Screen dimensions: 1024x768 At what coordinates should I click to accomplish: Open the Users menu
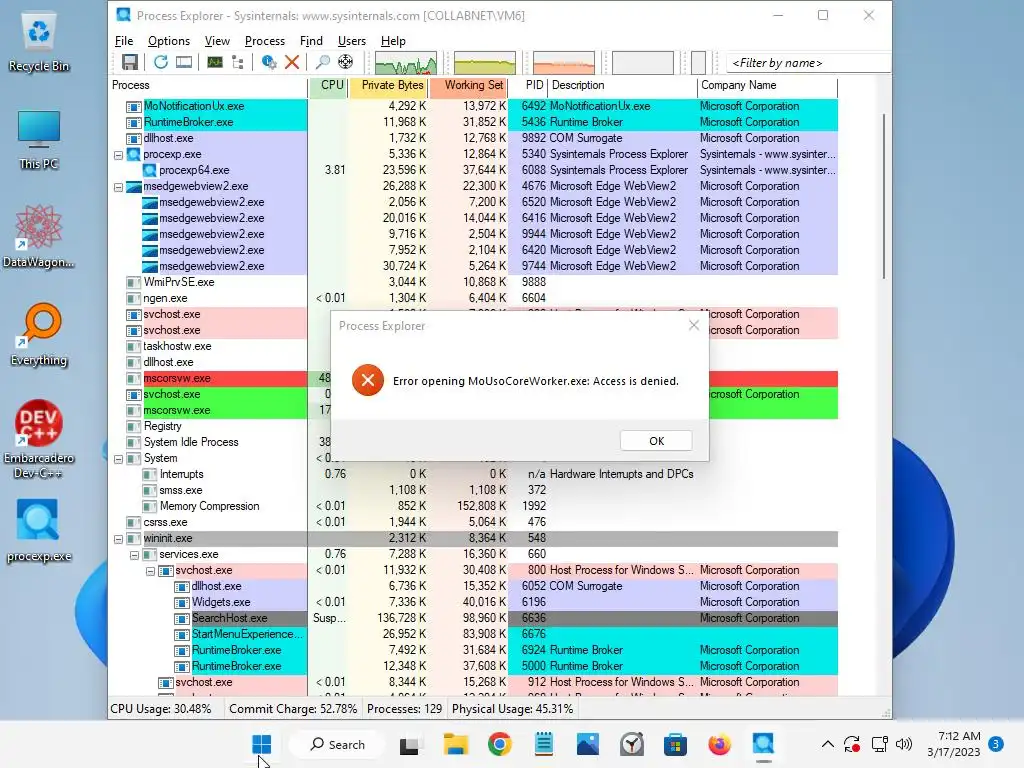coord(351,40)
